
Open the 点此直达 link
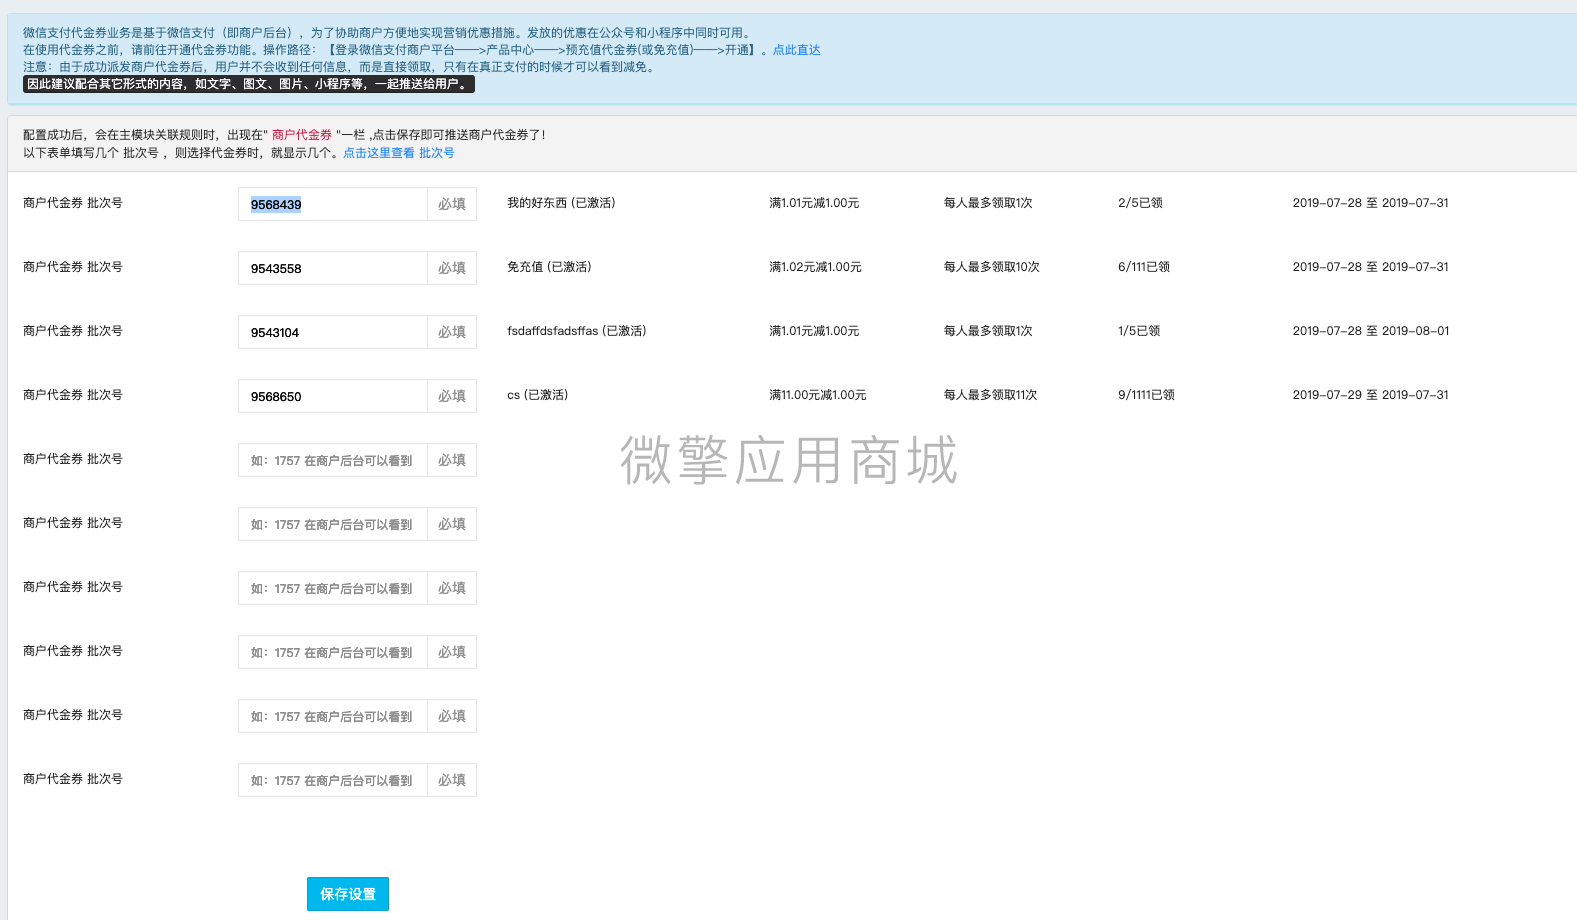(x=796, y=50)
